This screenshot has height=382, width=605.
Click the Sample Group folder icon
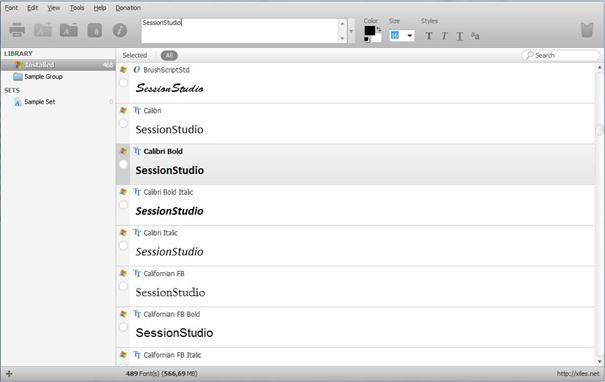(x=18, y=76)
